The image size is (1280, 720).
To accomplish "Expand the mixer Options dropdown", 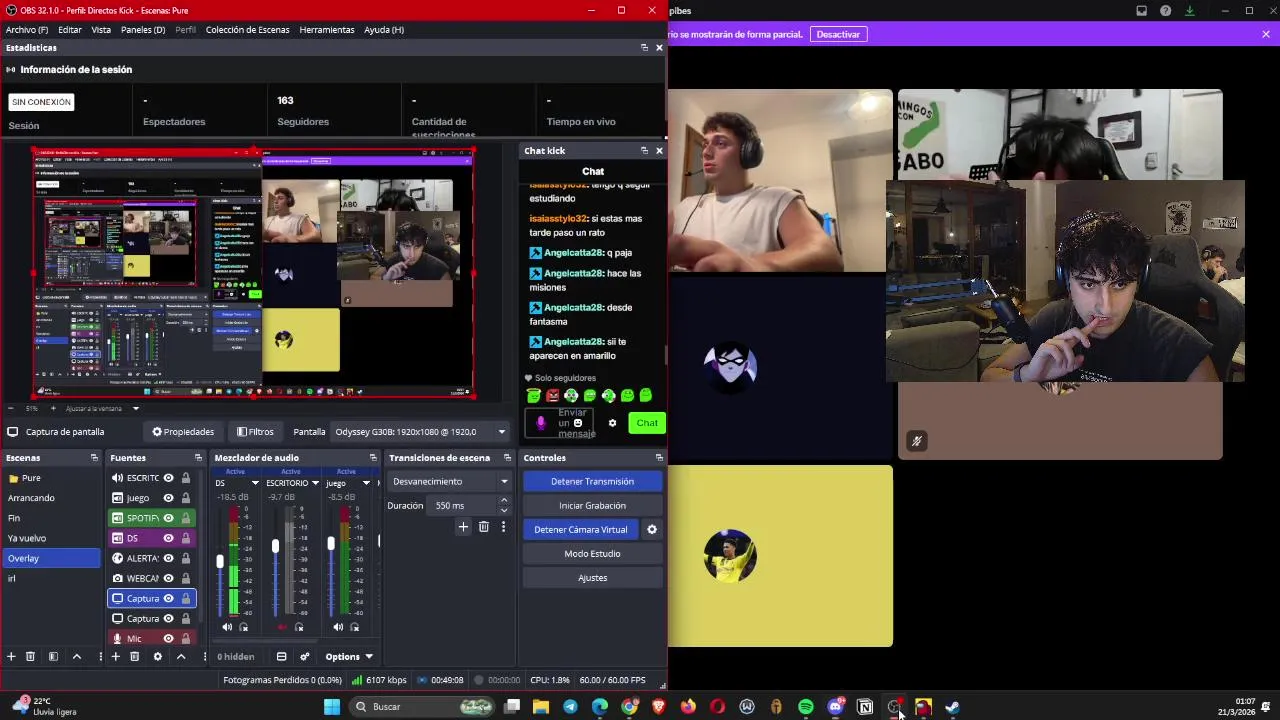I will (348, 657).
